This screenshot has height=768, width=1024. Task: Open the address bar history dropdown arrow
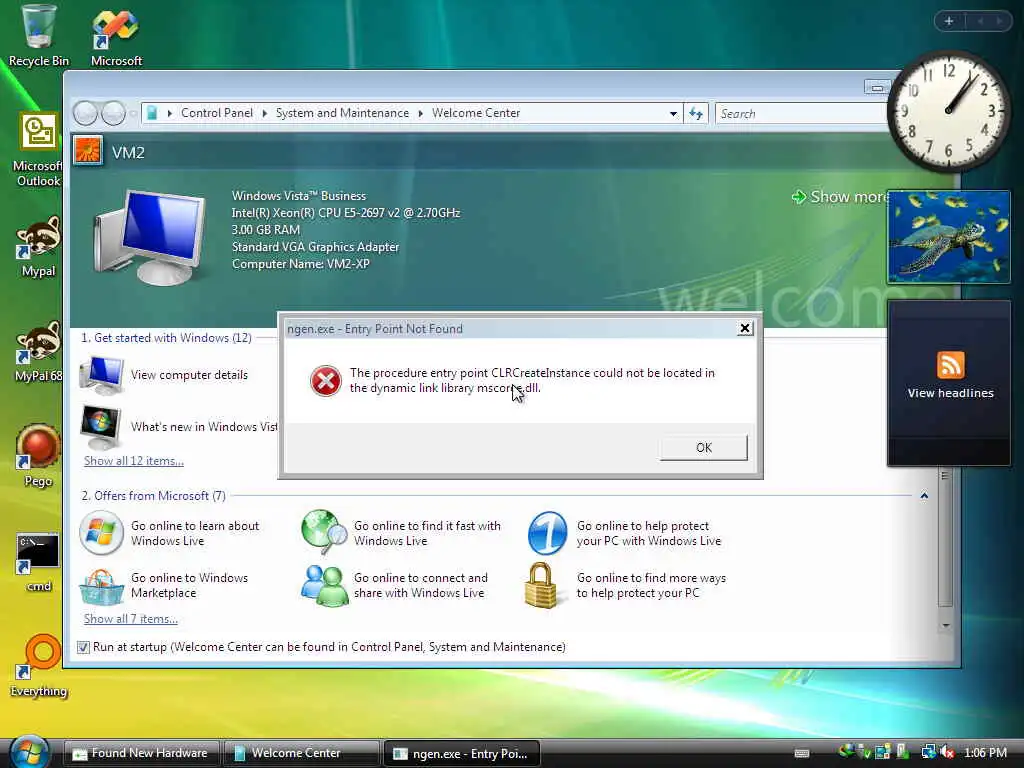coord(673,114)
